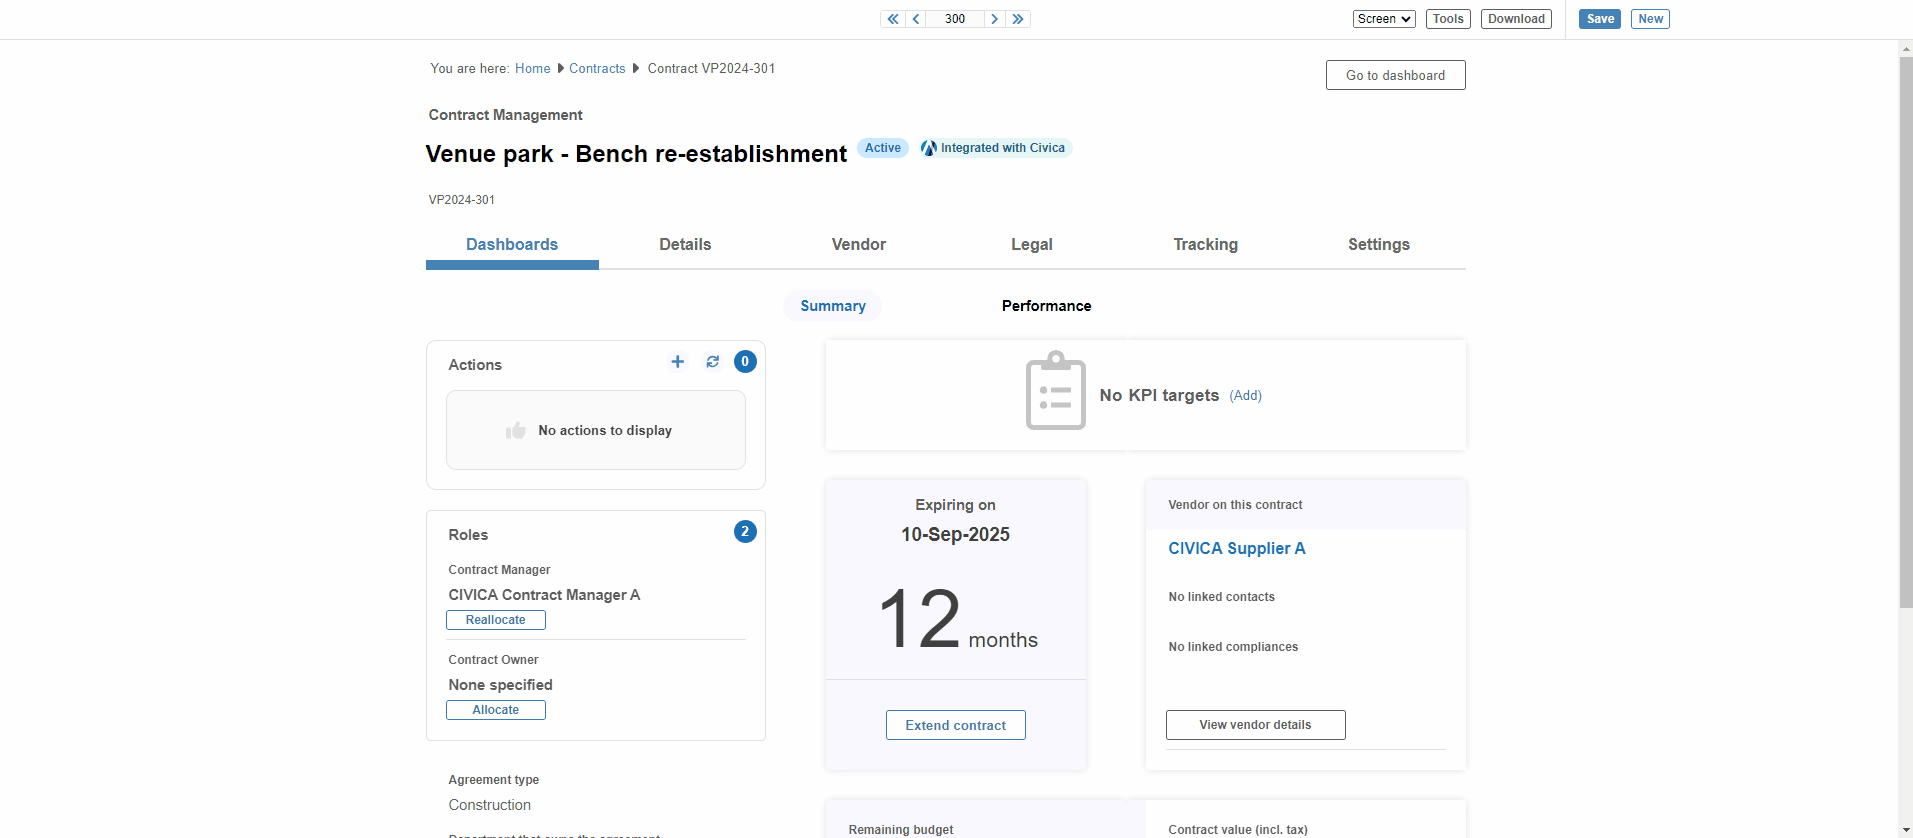Switch to the Dashboards tab
1913x838 pixels.
tap(512, 245)
